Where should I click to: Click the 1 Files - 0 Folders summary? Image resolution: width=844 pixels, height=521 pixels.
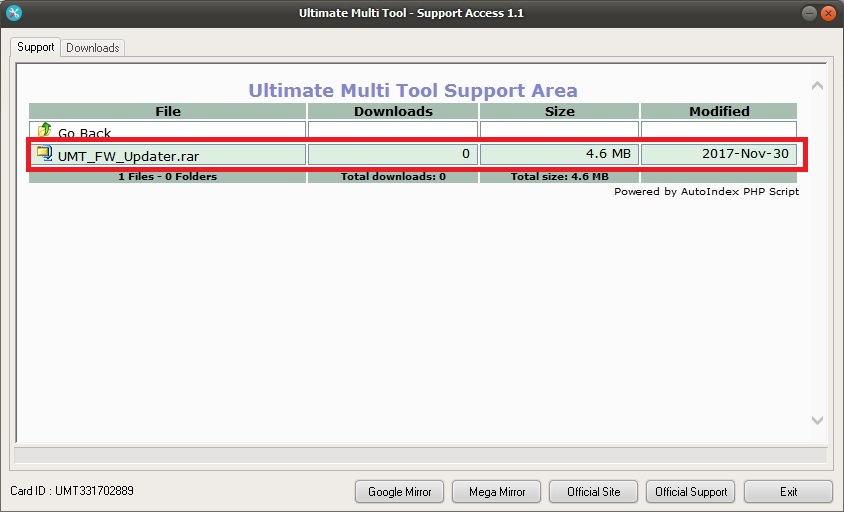coord(167,177)
